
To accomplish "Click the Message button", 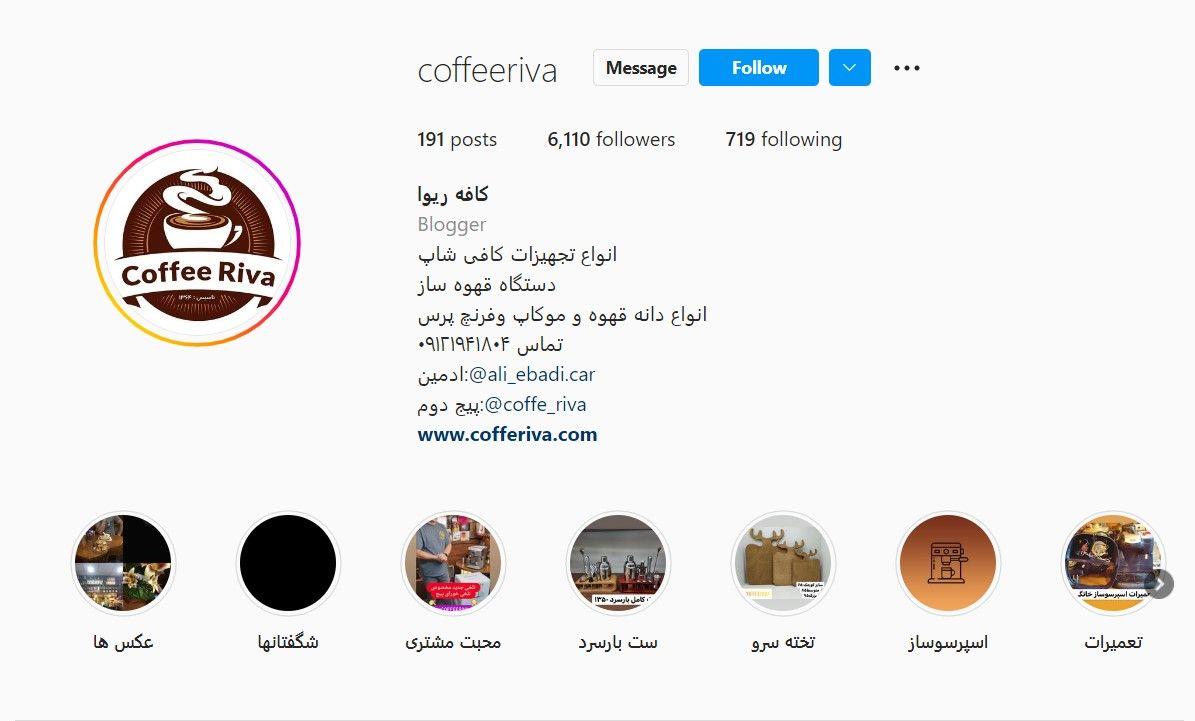I will (641, 68).
